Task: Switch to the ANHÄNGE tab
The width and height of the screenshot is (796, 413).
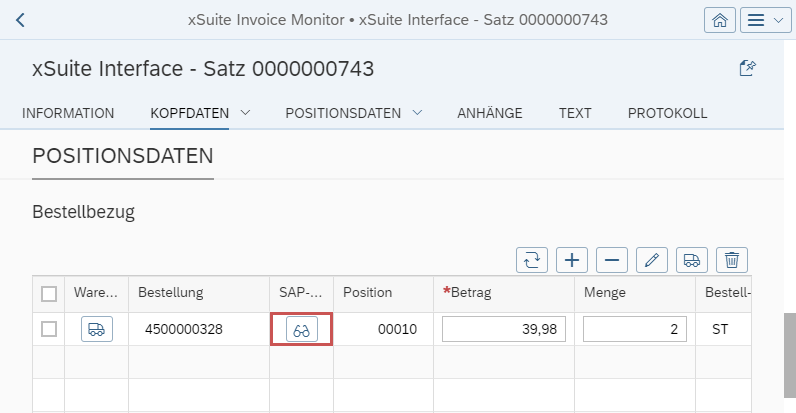Action: [489, 113]
